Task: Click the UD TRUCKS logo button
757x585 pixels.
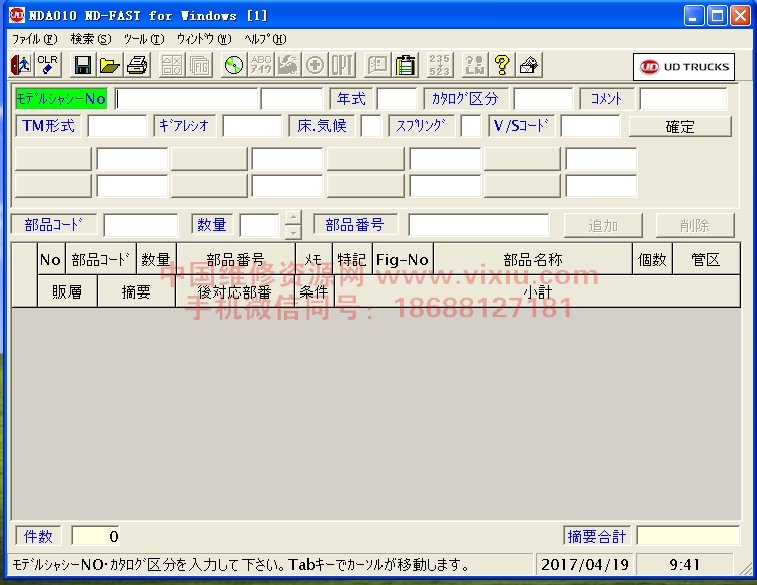Action: coord(685,67)
